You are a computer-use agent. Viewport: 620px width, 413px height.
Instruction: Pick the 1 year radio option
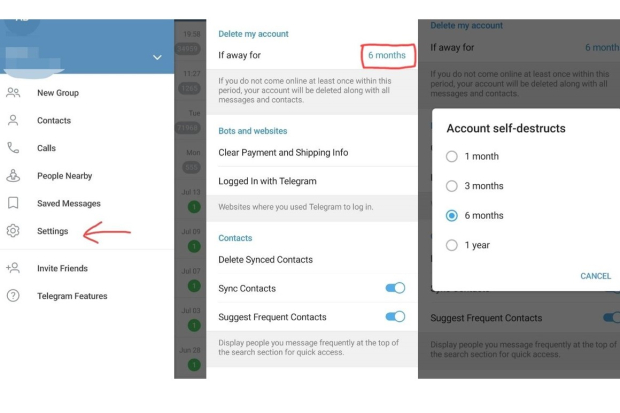point(452,245)
